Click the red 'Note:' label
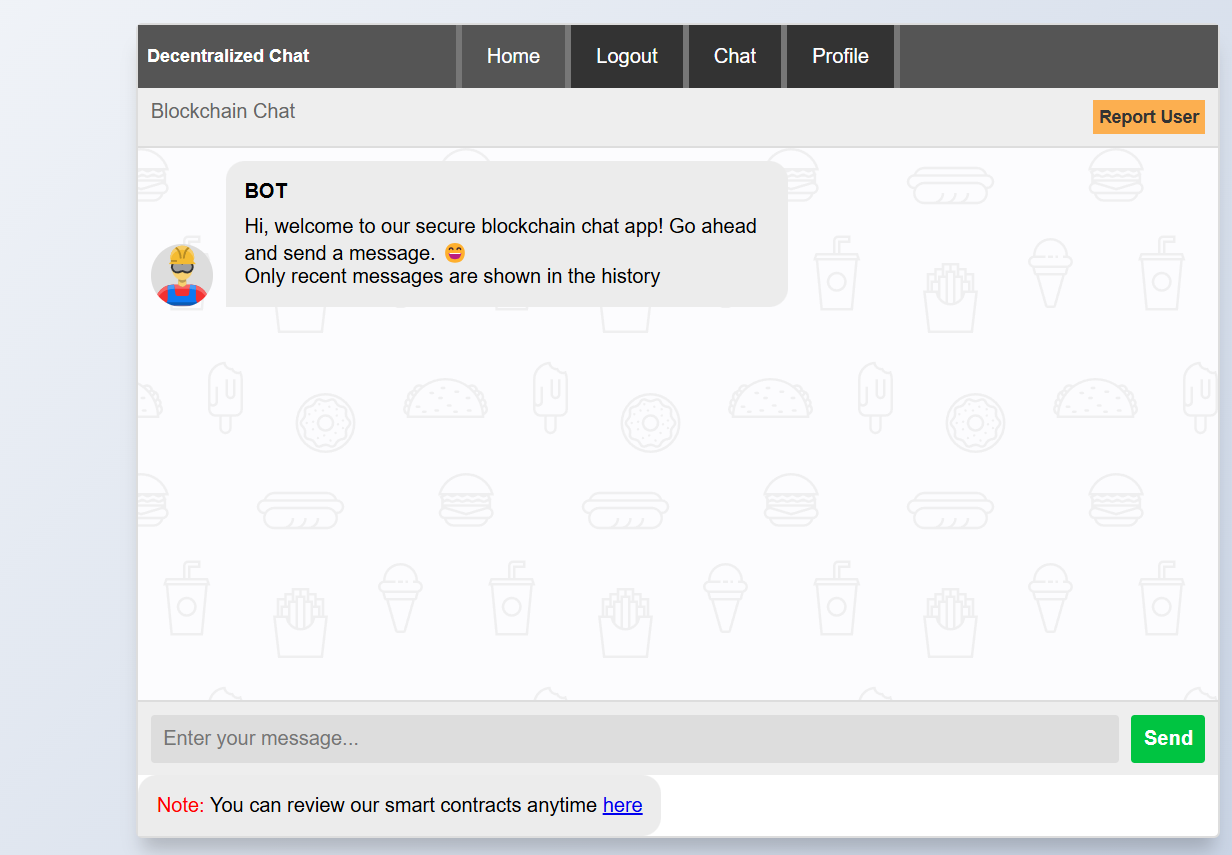The image size is (1232, 855). (x=180, y=805)
